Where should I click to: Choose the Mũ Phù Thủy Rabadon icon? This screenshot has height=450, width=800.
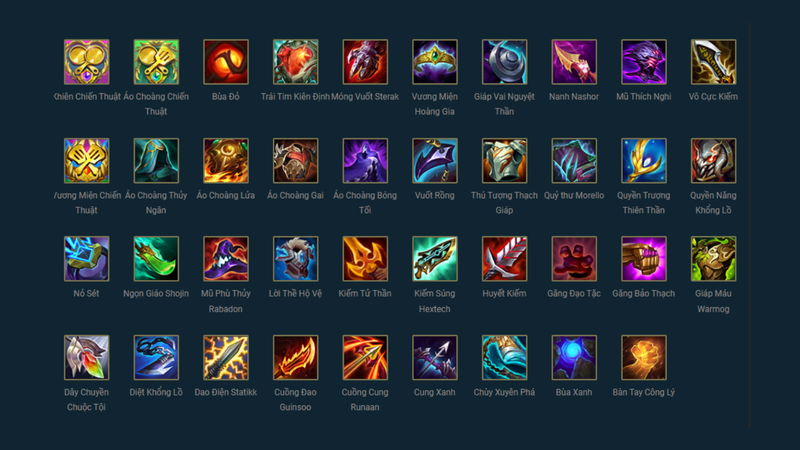click(x=226, y=259)
